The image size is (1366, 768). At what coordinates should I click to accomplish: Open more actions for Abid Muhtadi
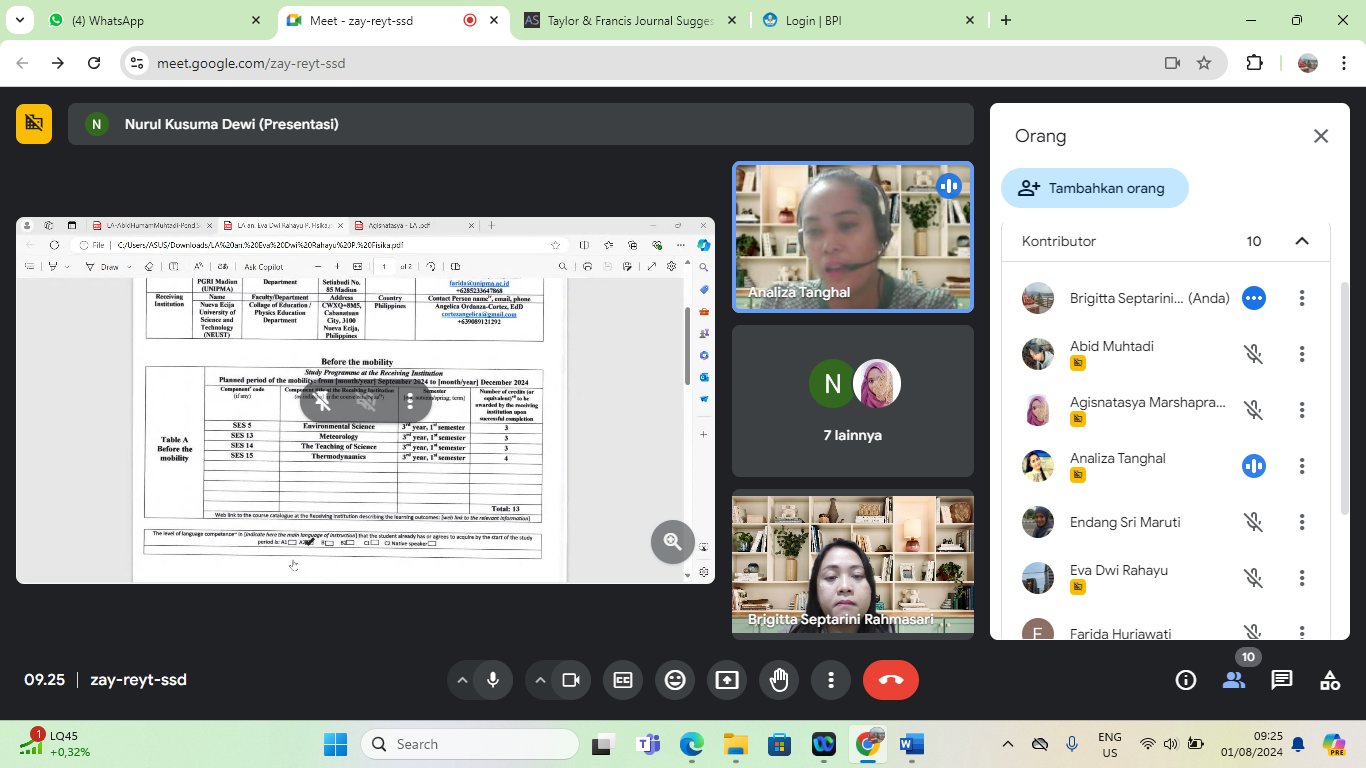(x=1302, y=354)
